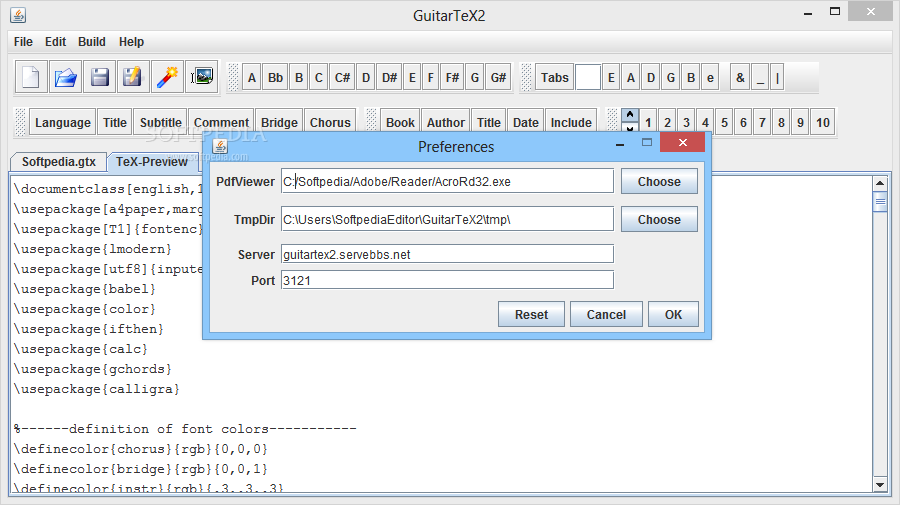Viewport: 900px width, 505px height.
Task: Click the GuitarTeX2 window Java icon
Action: pos(18,15)
